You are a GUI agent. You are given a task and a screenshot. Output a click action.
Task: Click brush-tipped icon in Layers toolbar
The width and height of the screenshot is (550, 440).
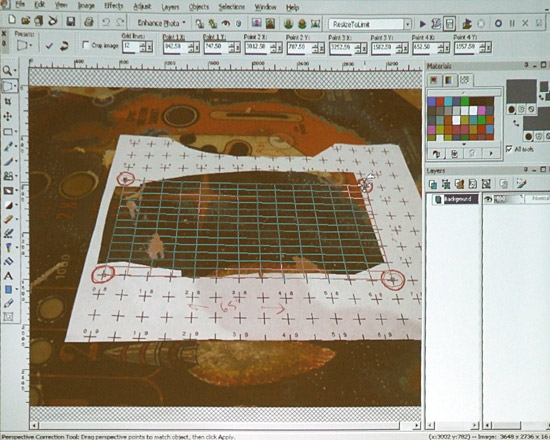pos(522,183)
